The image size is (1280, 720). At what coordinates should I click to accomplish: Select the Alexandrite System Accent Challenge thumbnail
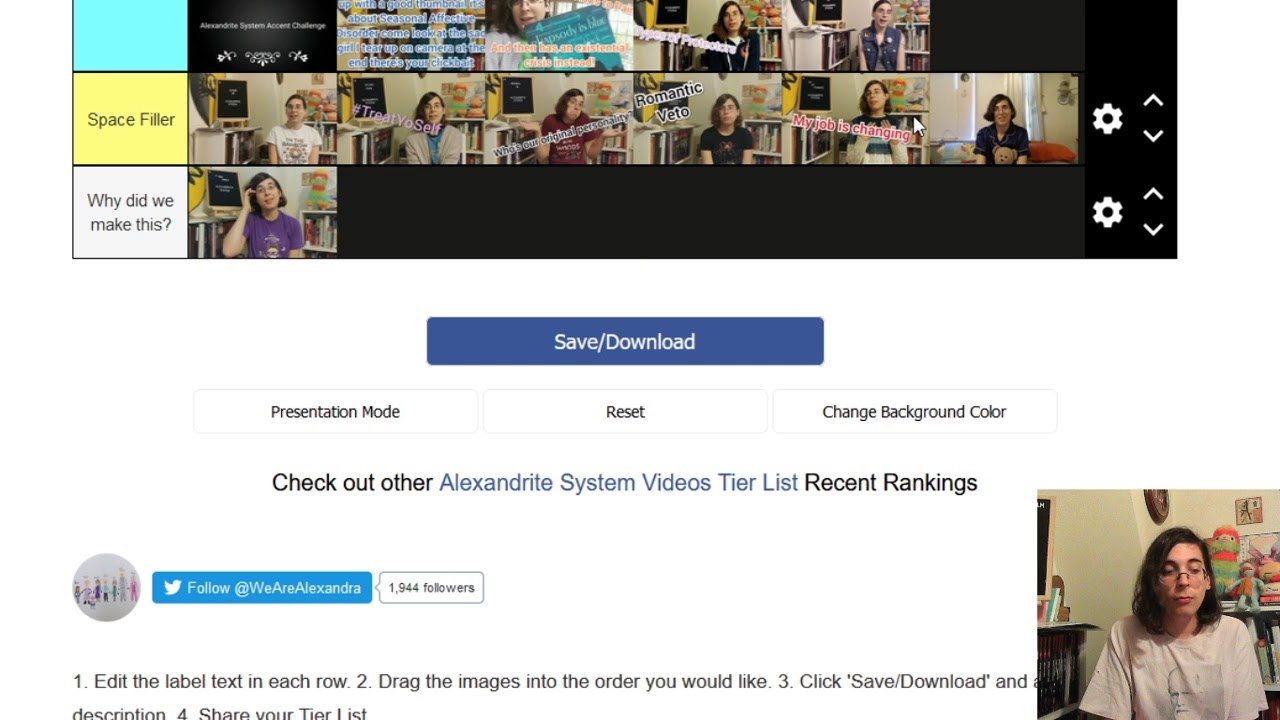pyautogui.click(x=262, y=35)
